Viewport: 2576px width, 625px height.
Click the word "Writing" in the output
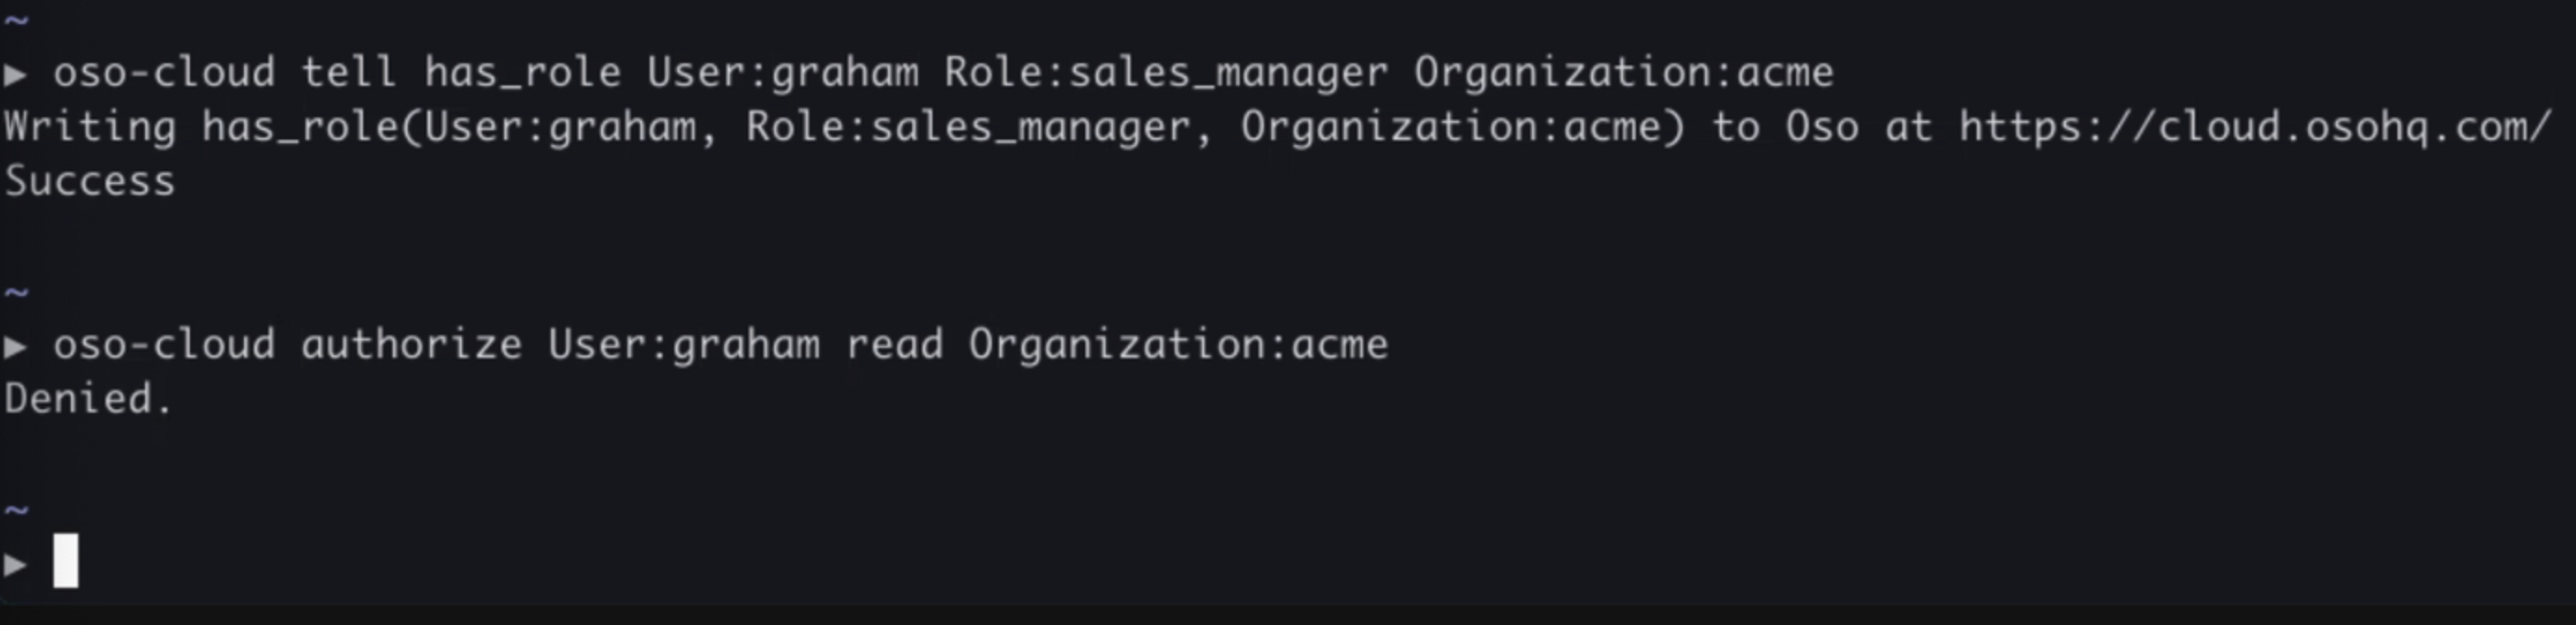pos(90,128)
